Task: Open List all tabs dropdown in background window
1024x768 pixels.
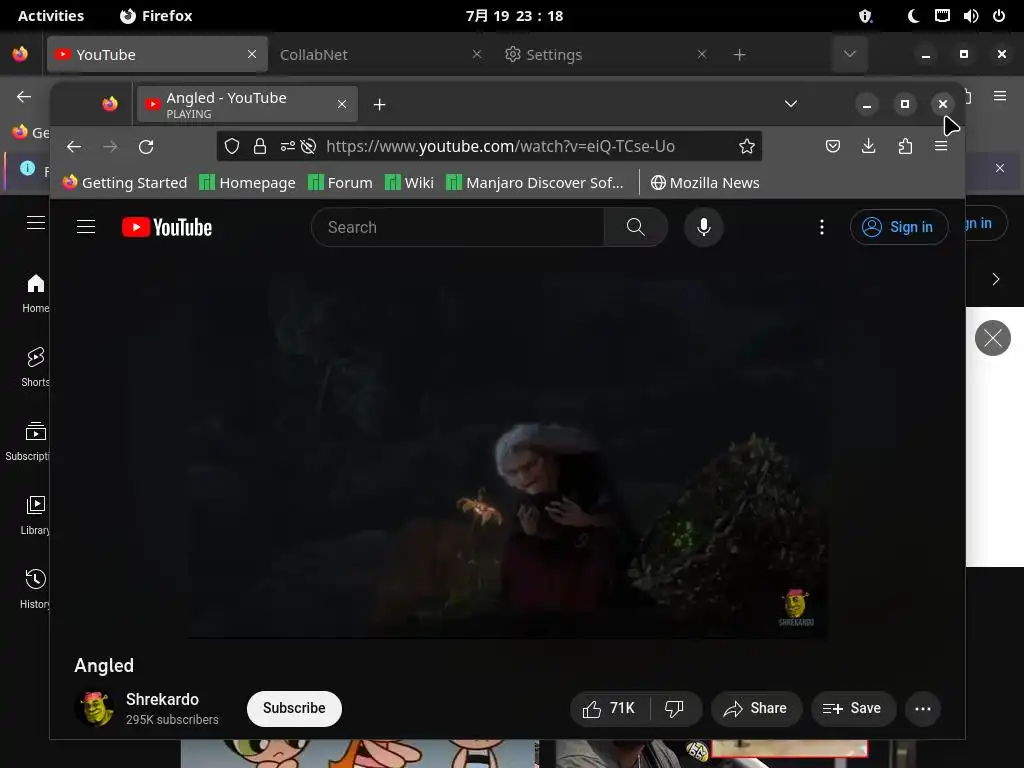Action: [850, 54]
